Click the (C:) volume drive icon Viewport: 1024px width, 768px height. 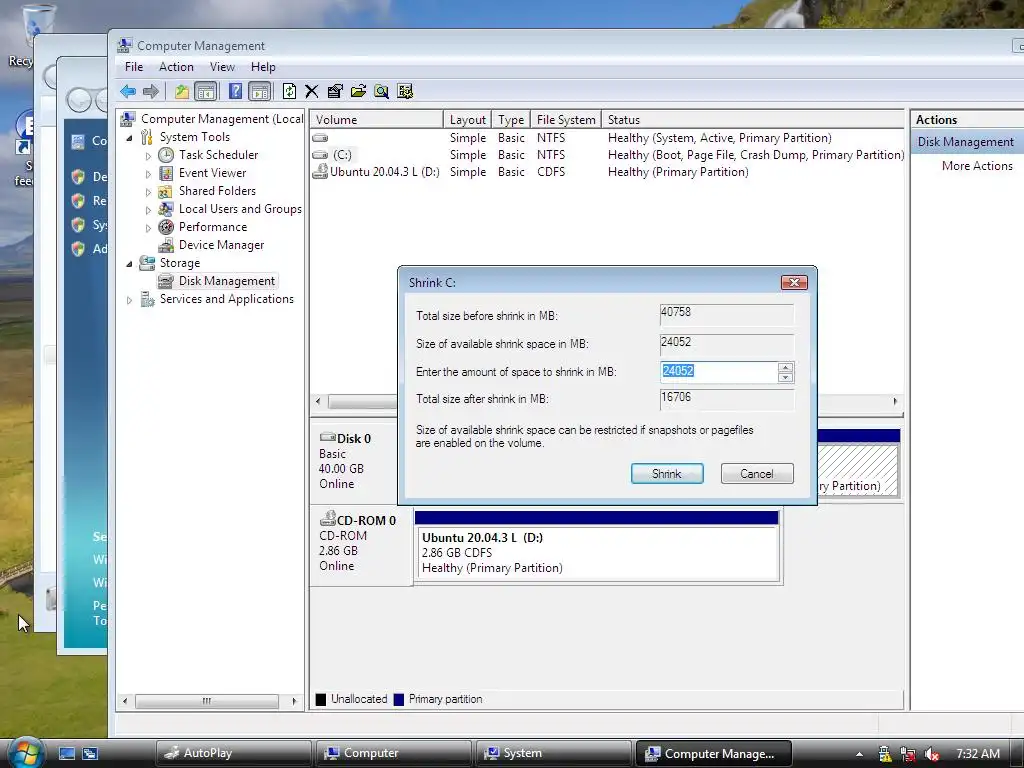(320, 155)
